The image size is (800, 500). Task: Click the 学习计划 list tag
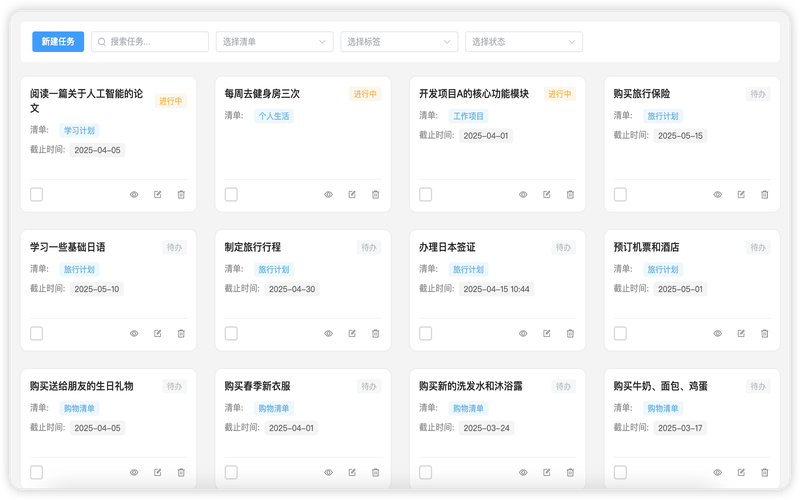pyautogui.click(x=79, y=131)
